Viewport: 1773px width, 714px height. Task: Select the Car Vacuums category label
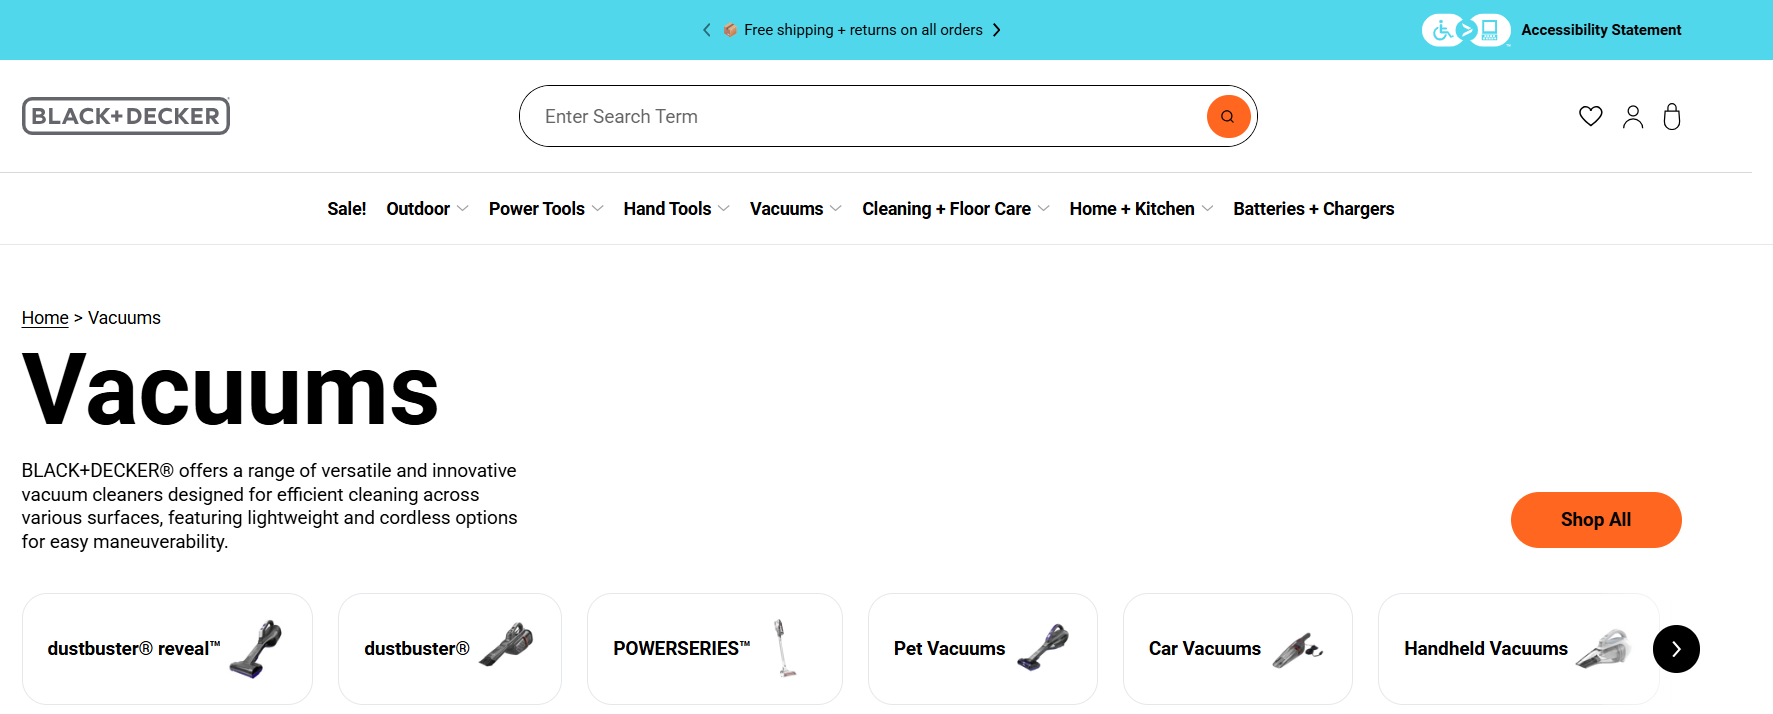pyautogui.click(x=1205, y=649)
